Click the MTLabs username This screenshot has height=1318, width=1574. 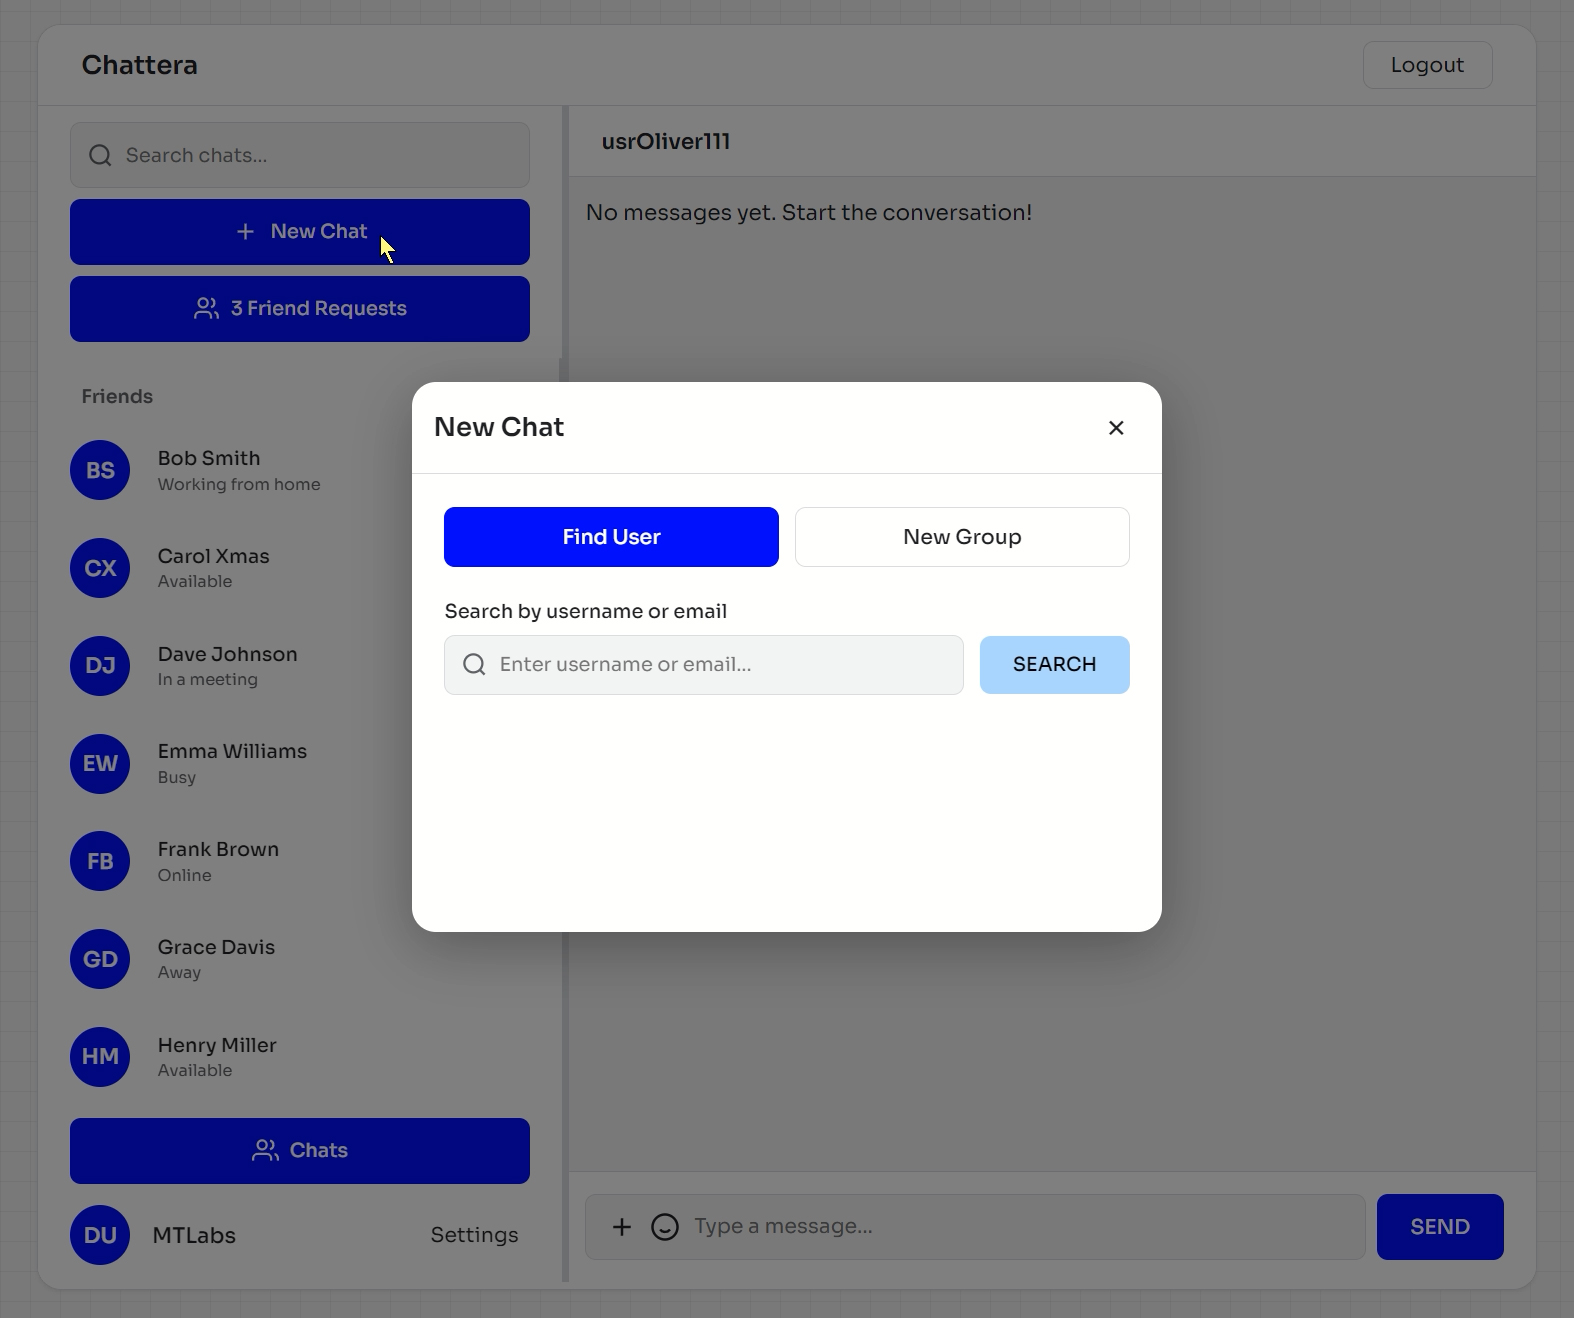[x=194, y=1235]
